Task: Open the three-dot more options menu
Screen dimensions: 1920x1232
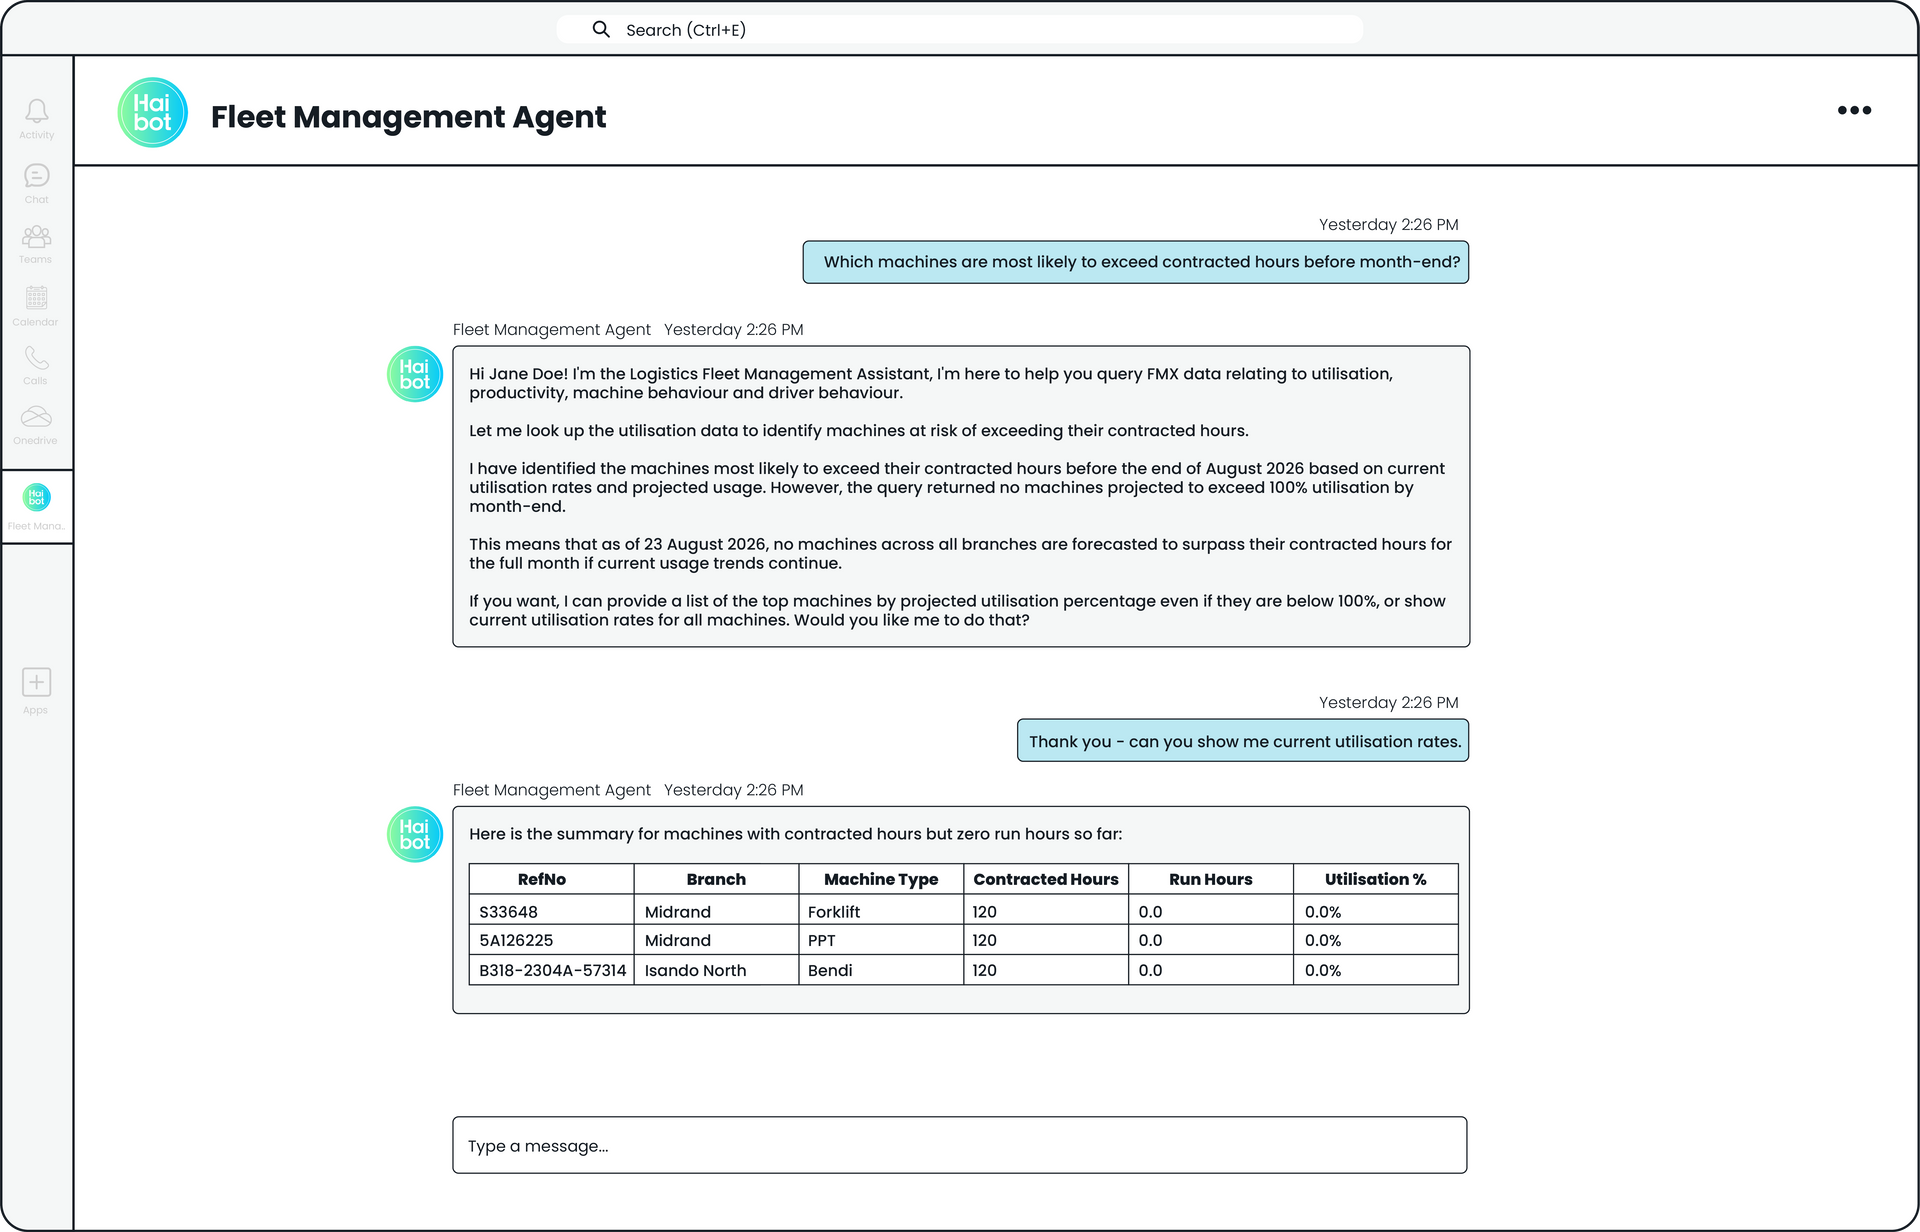Action: [1854, 110]
